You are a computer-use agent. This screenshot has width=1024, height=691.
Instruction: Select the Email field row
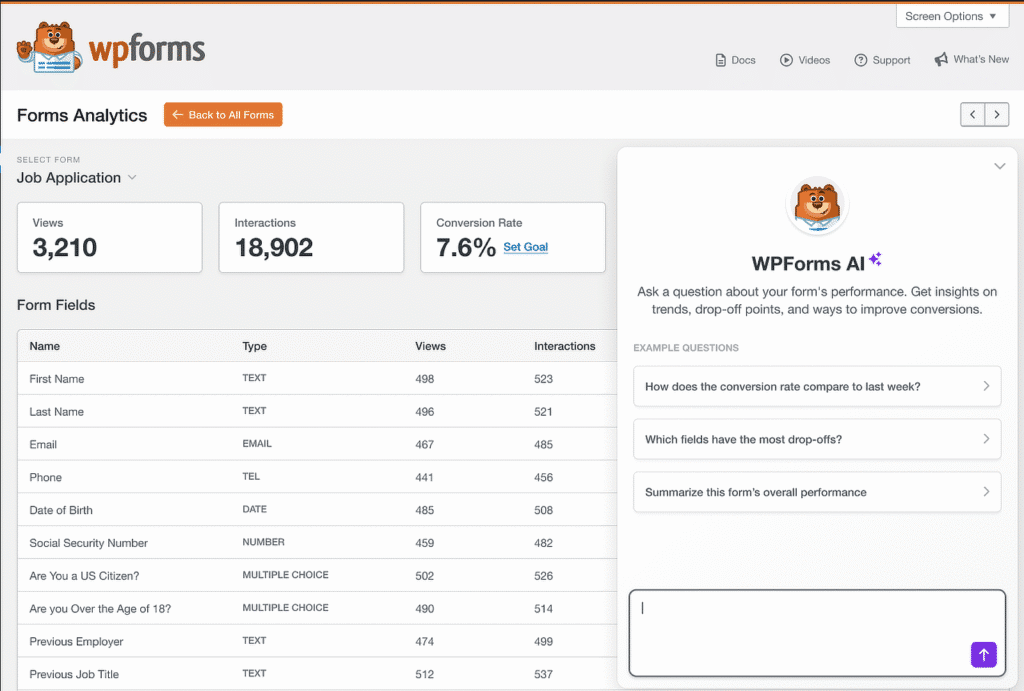click(317, 444)
